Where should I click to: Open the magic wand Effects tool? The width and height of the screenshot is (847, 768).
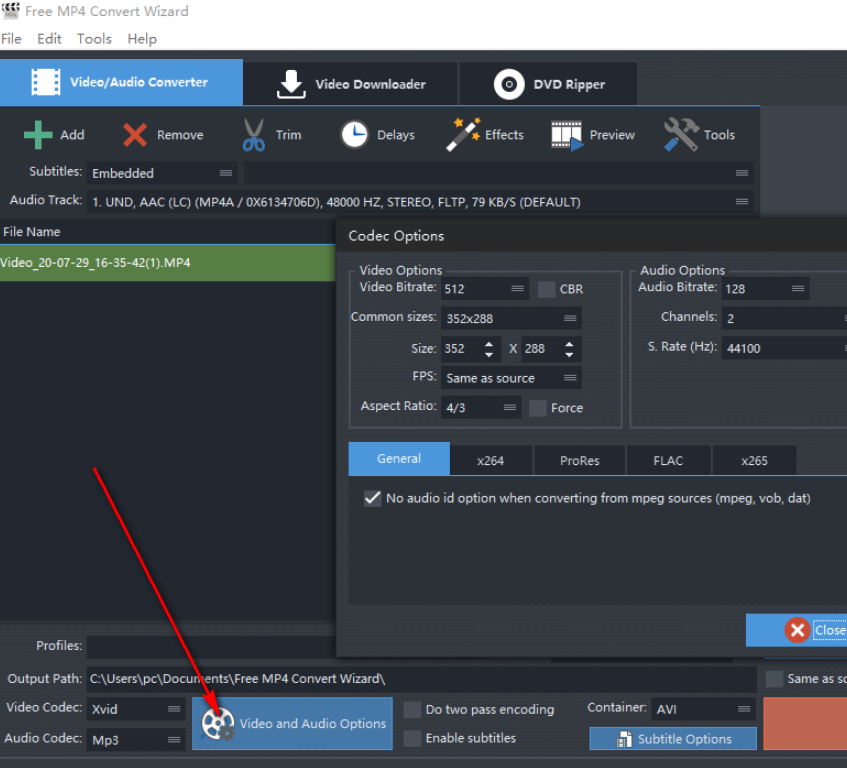[463, 134]
